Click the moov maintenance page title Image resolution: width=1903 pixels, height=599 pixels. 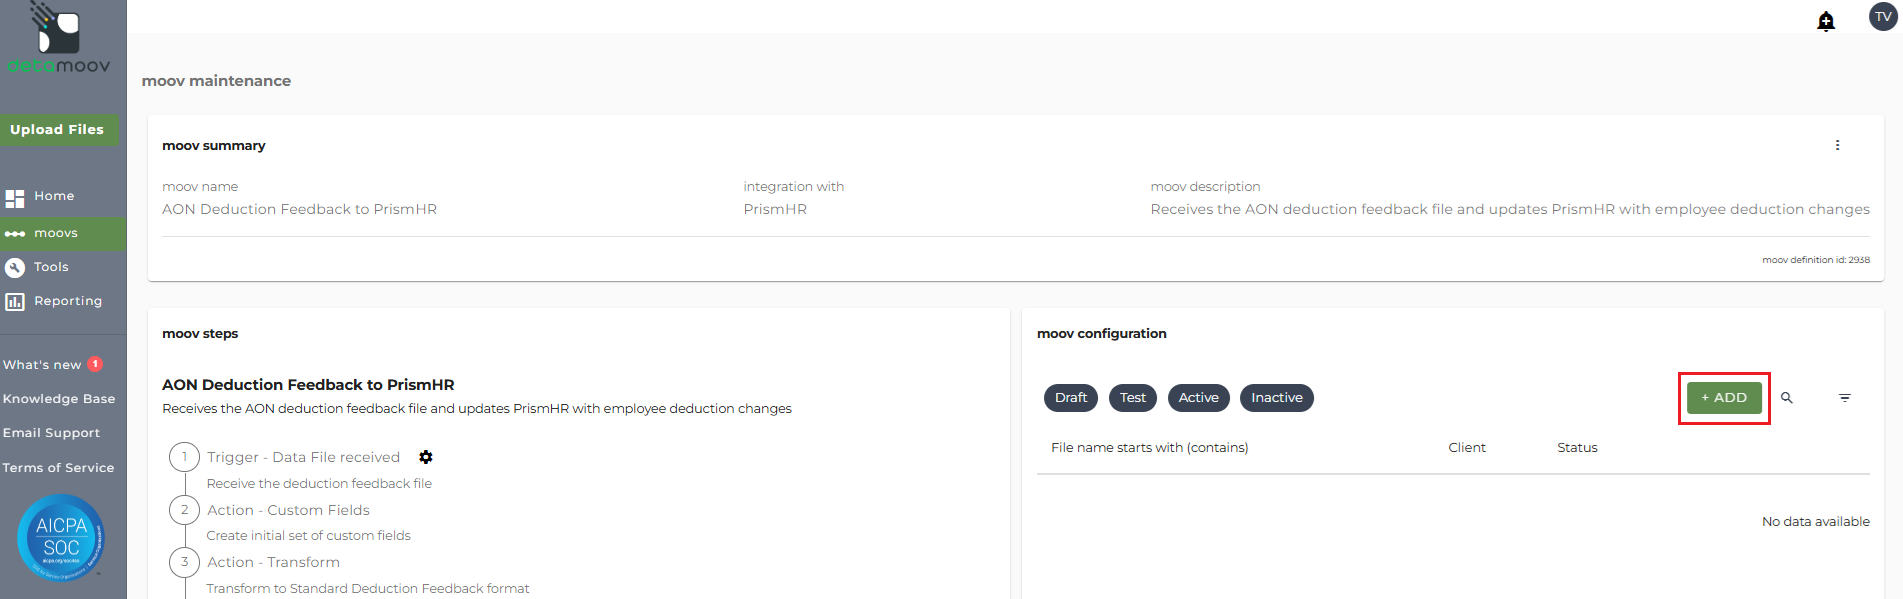click(216, 81)
